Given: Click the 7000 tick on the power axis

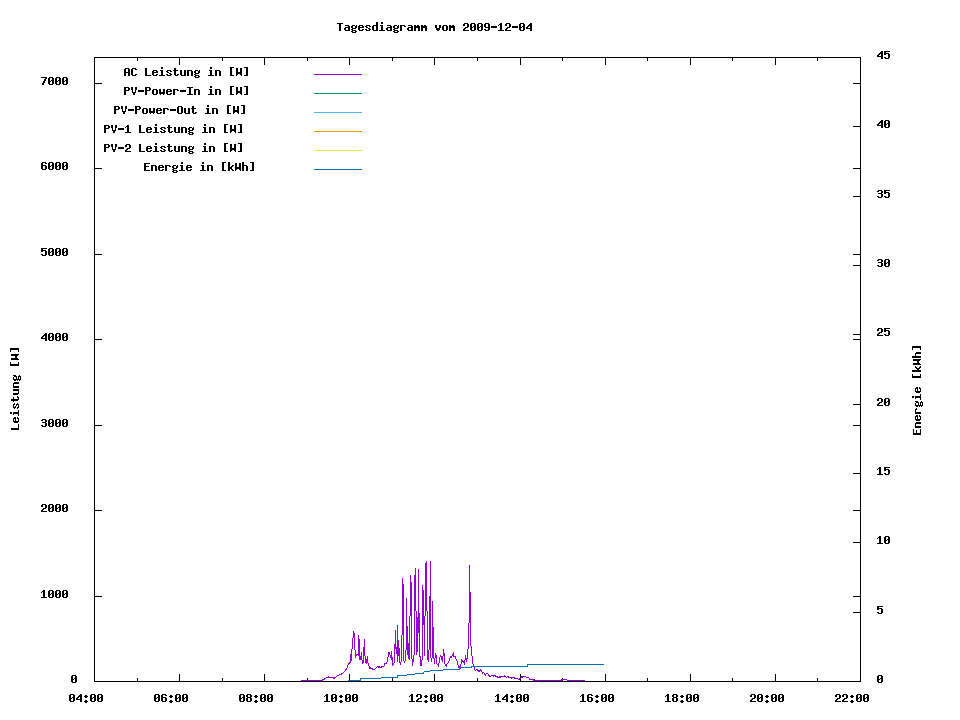Looking at the screenshot, I should (54, 81).
